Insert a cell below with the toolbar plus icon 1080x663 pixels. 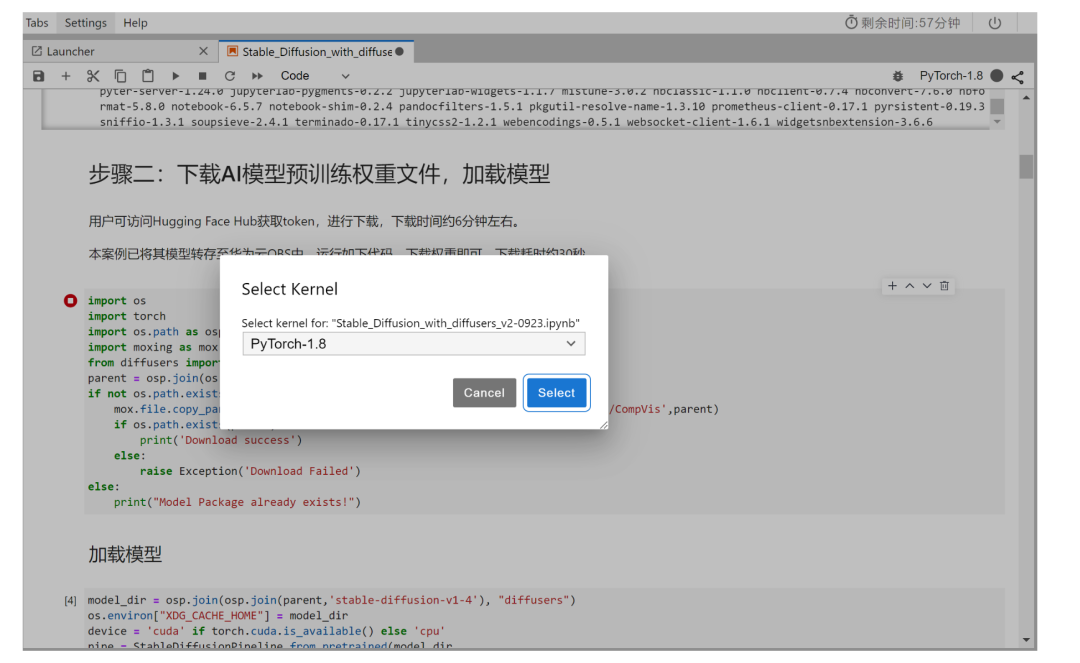click(65, 76)
